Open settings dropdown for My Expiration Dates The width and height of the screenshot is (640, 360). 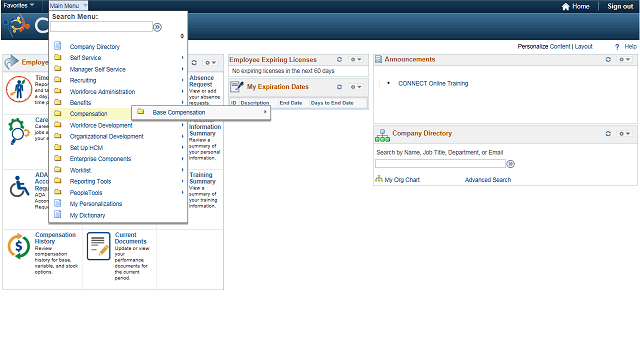(356, 87)
